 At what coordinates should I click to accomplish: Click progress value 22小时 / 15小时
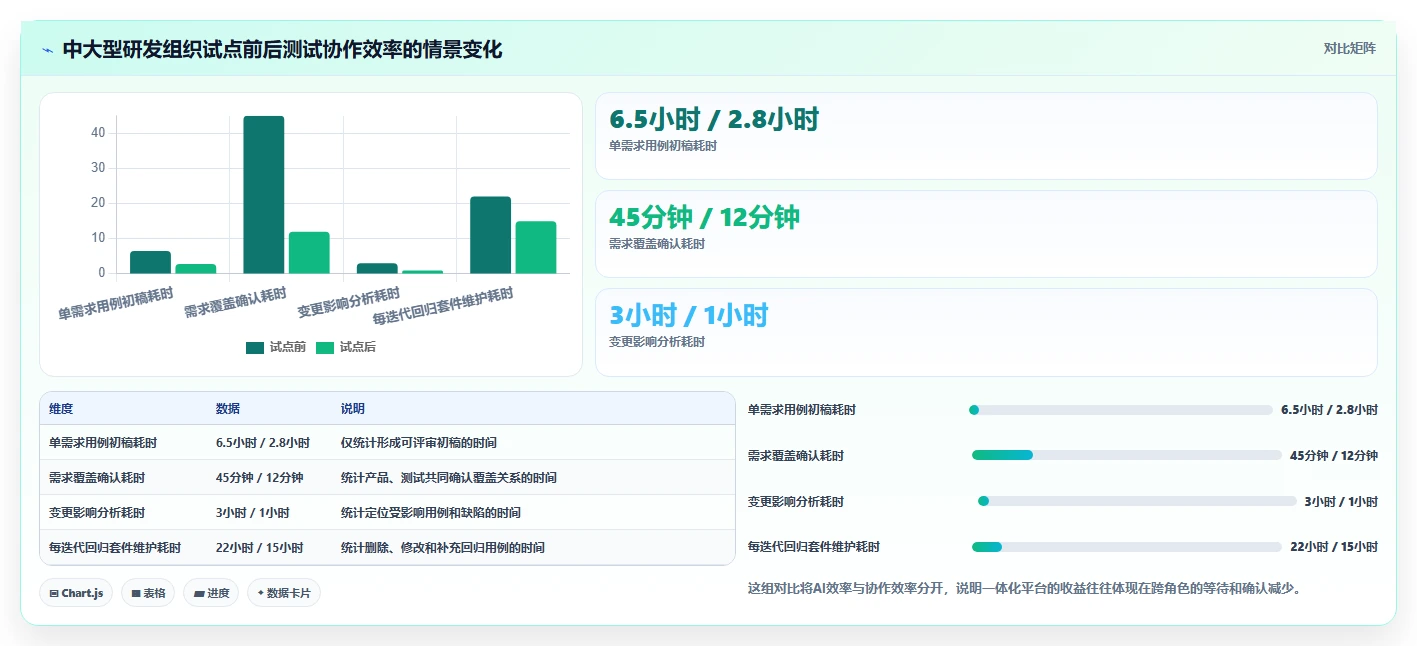point(1334,547)
